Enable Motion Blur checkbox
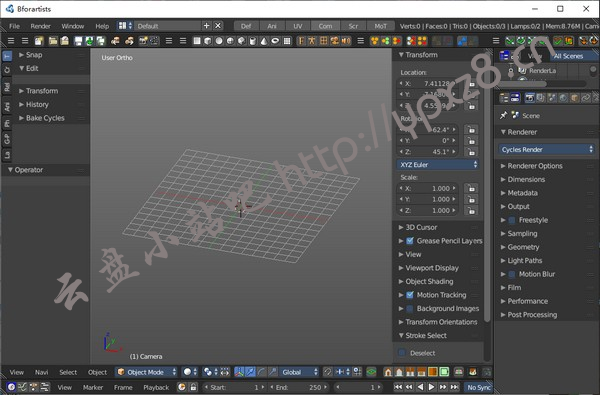Viewport: 600px width, 395px height. (512, 274)
